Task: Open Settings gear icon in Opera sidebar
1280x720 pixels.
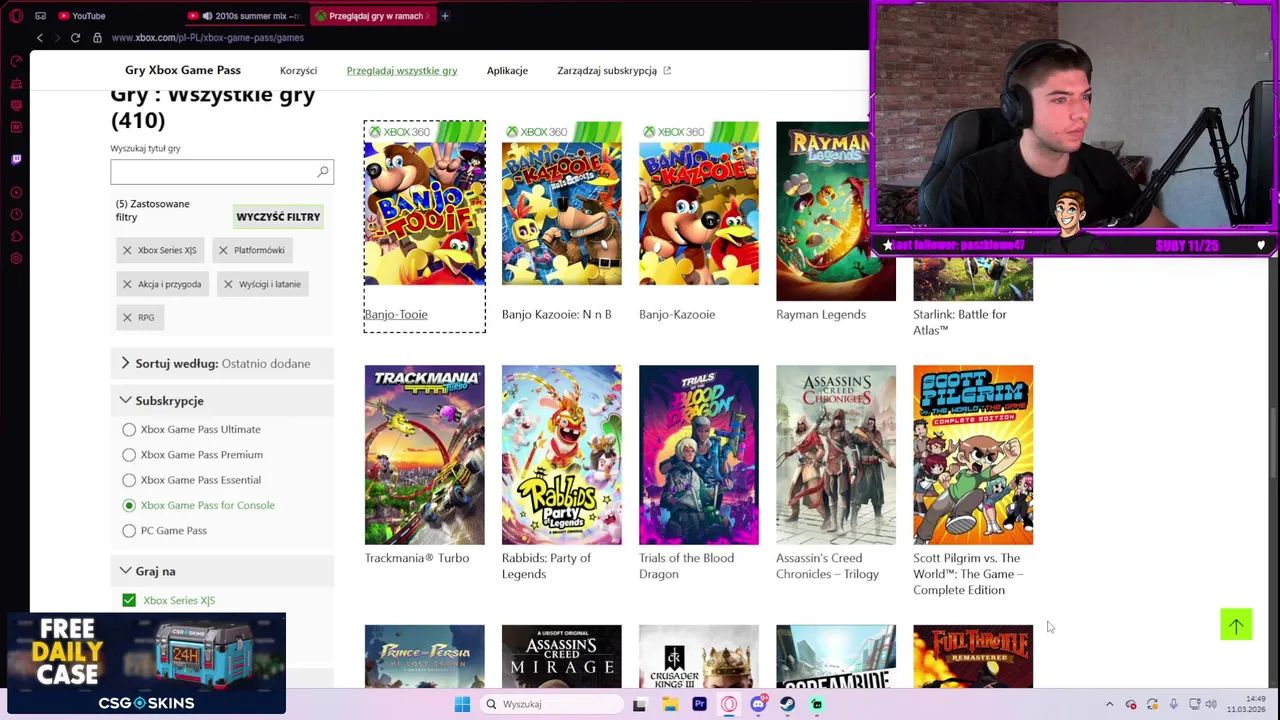Action: (16, 259)
